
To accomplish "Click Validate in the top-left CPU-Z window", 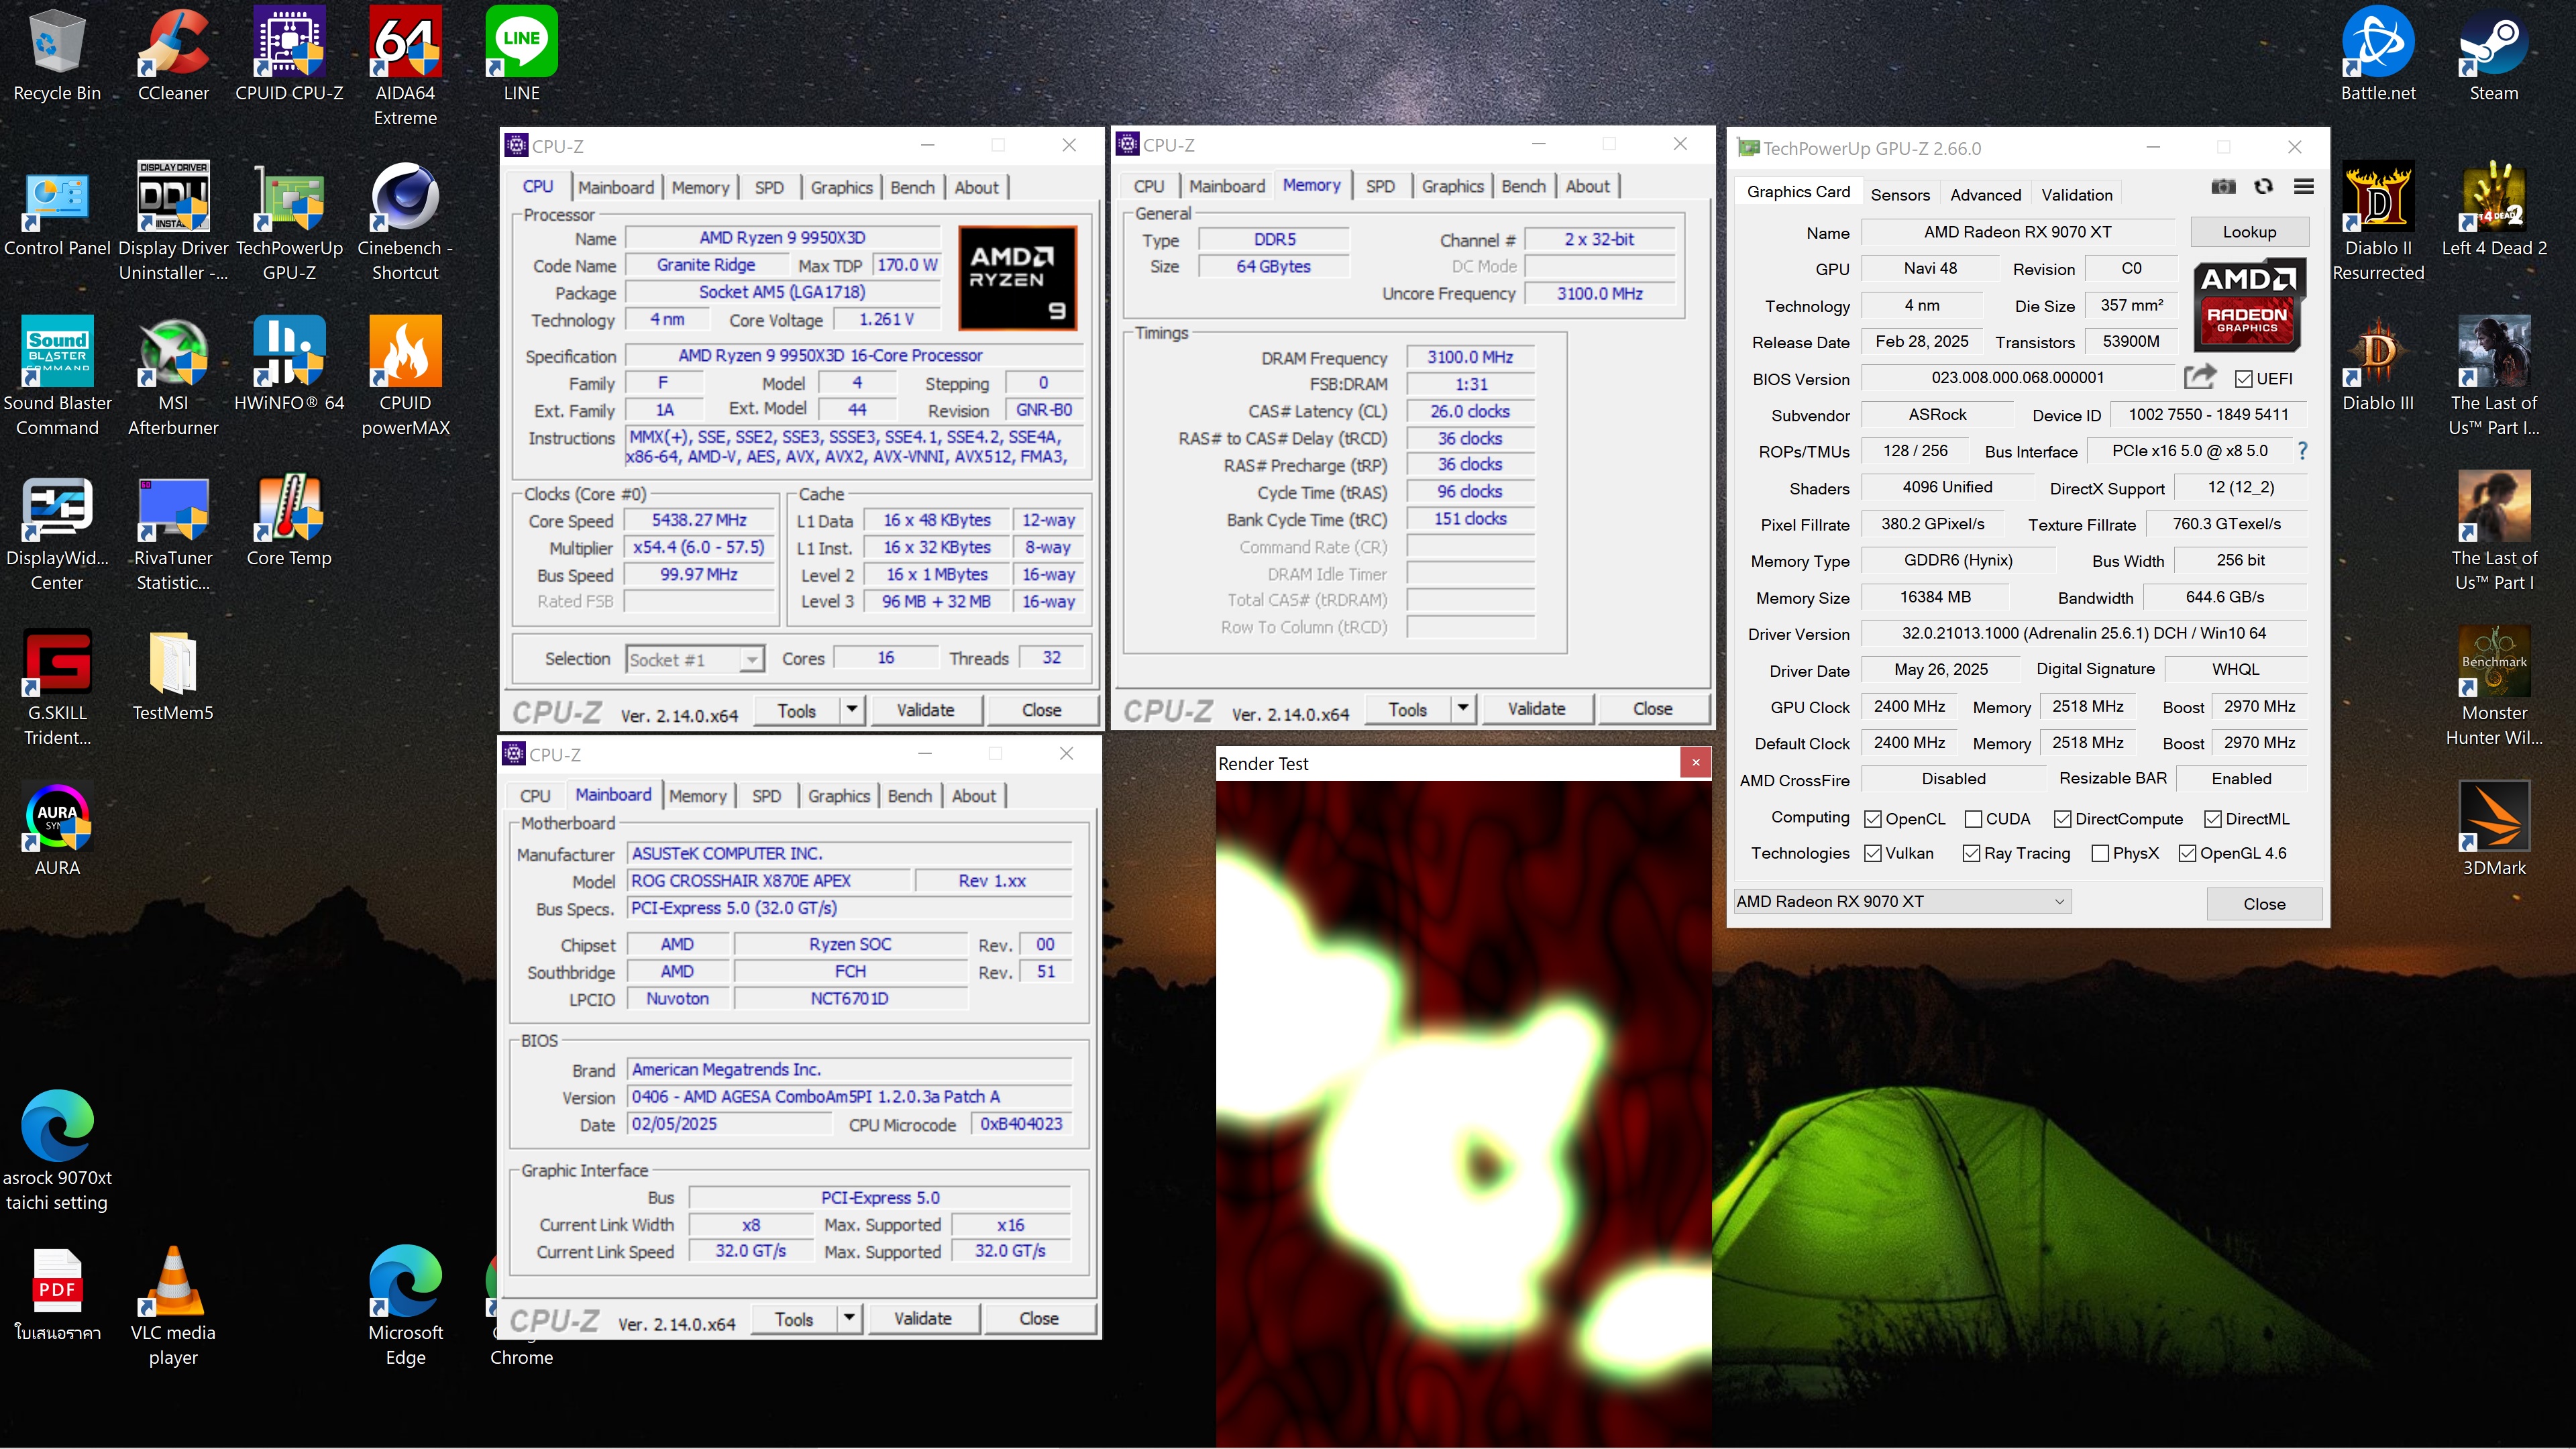I will point(925,710).
